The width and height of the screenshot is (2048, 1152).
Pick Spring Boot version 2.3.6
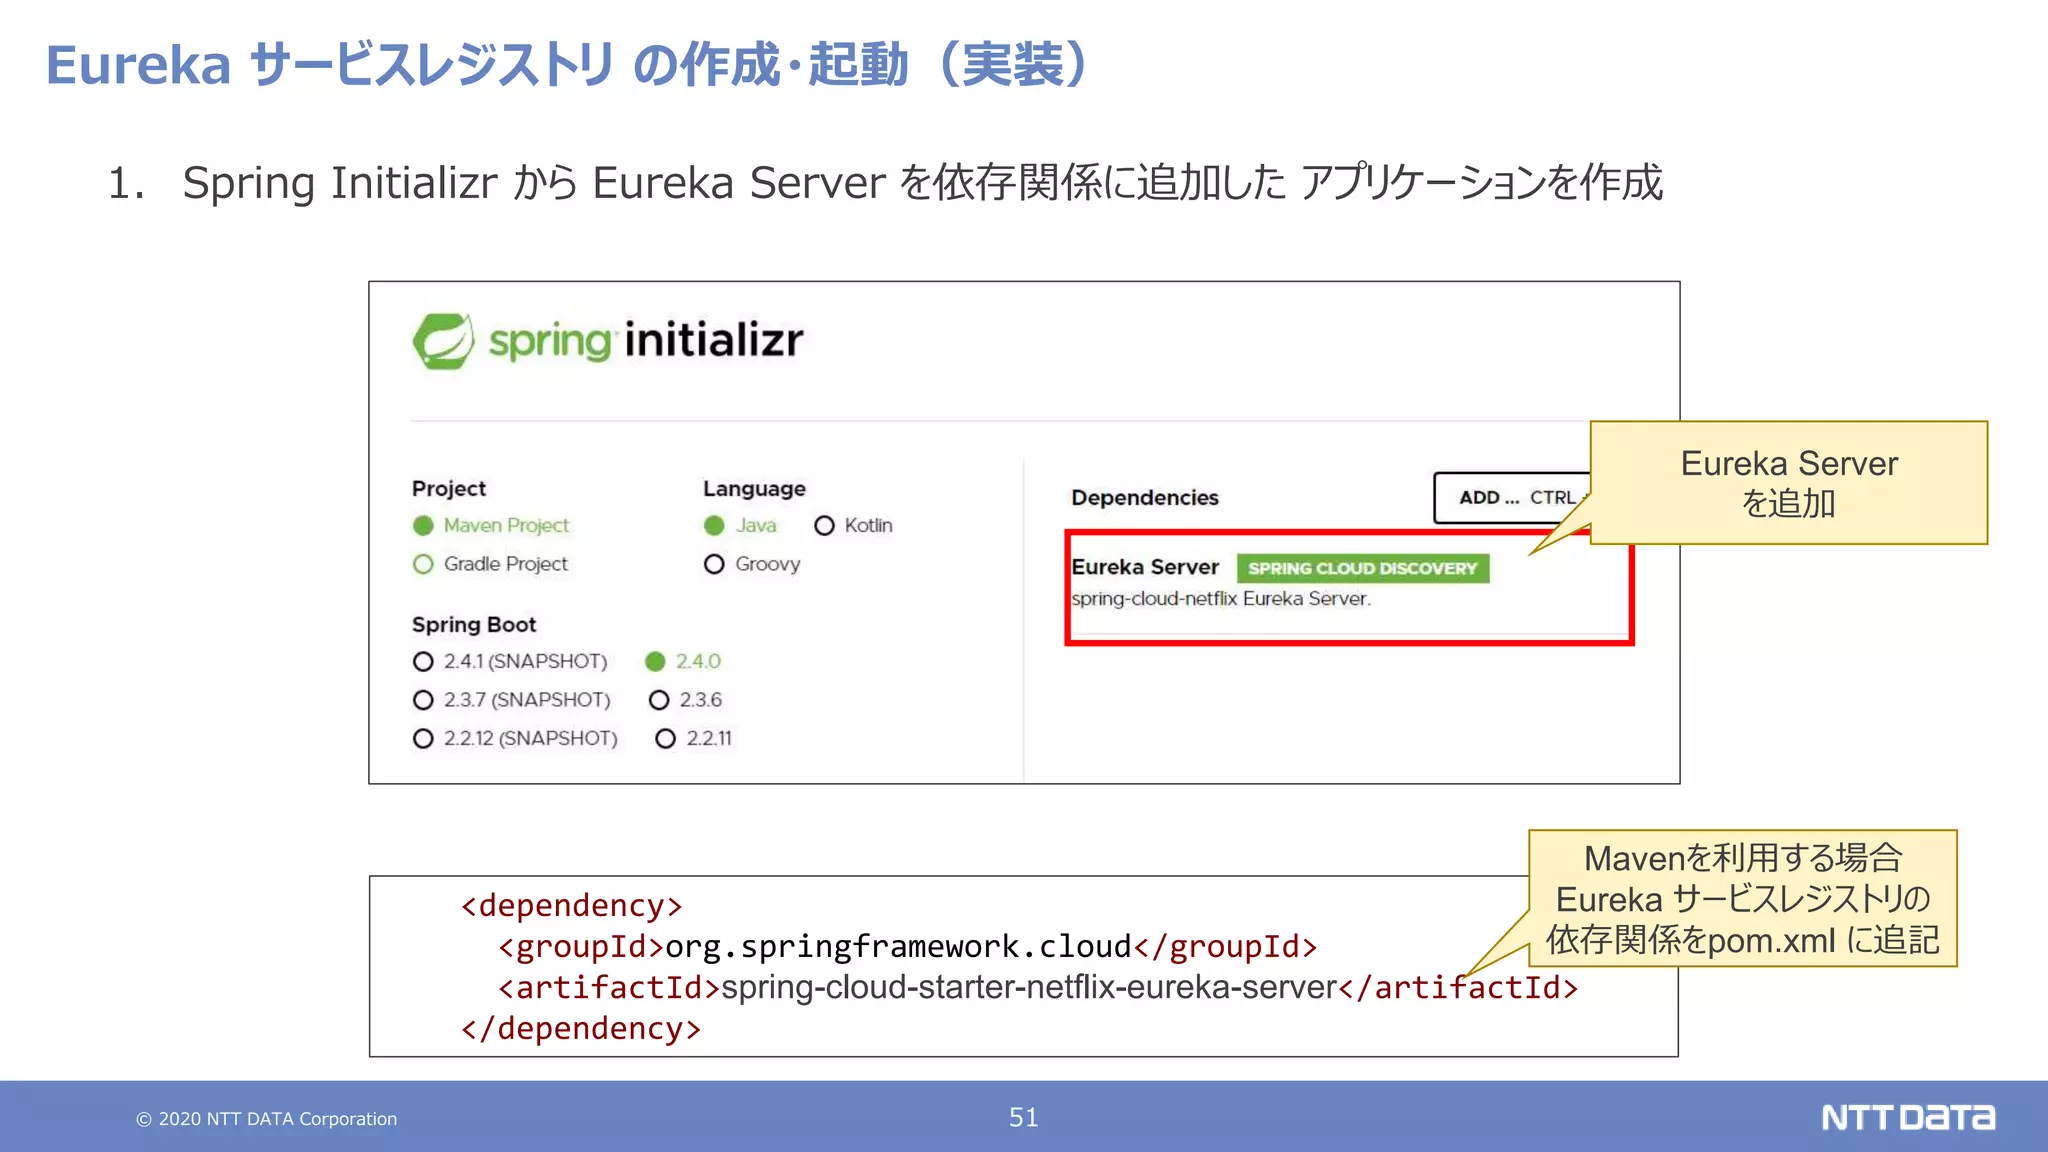(x=659, y=700)
